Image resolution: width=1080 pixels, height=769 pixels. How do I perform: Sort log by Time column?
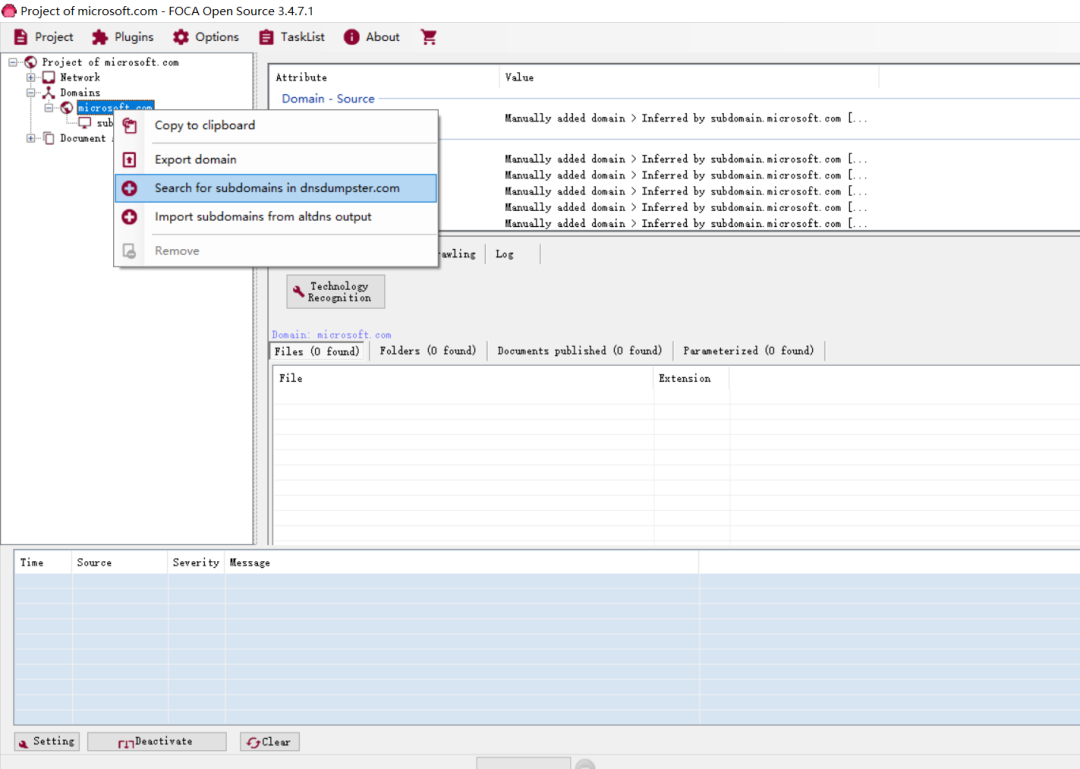[43, 563]
